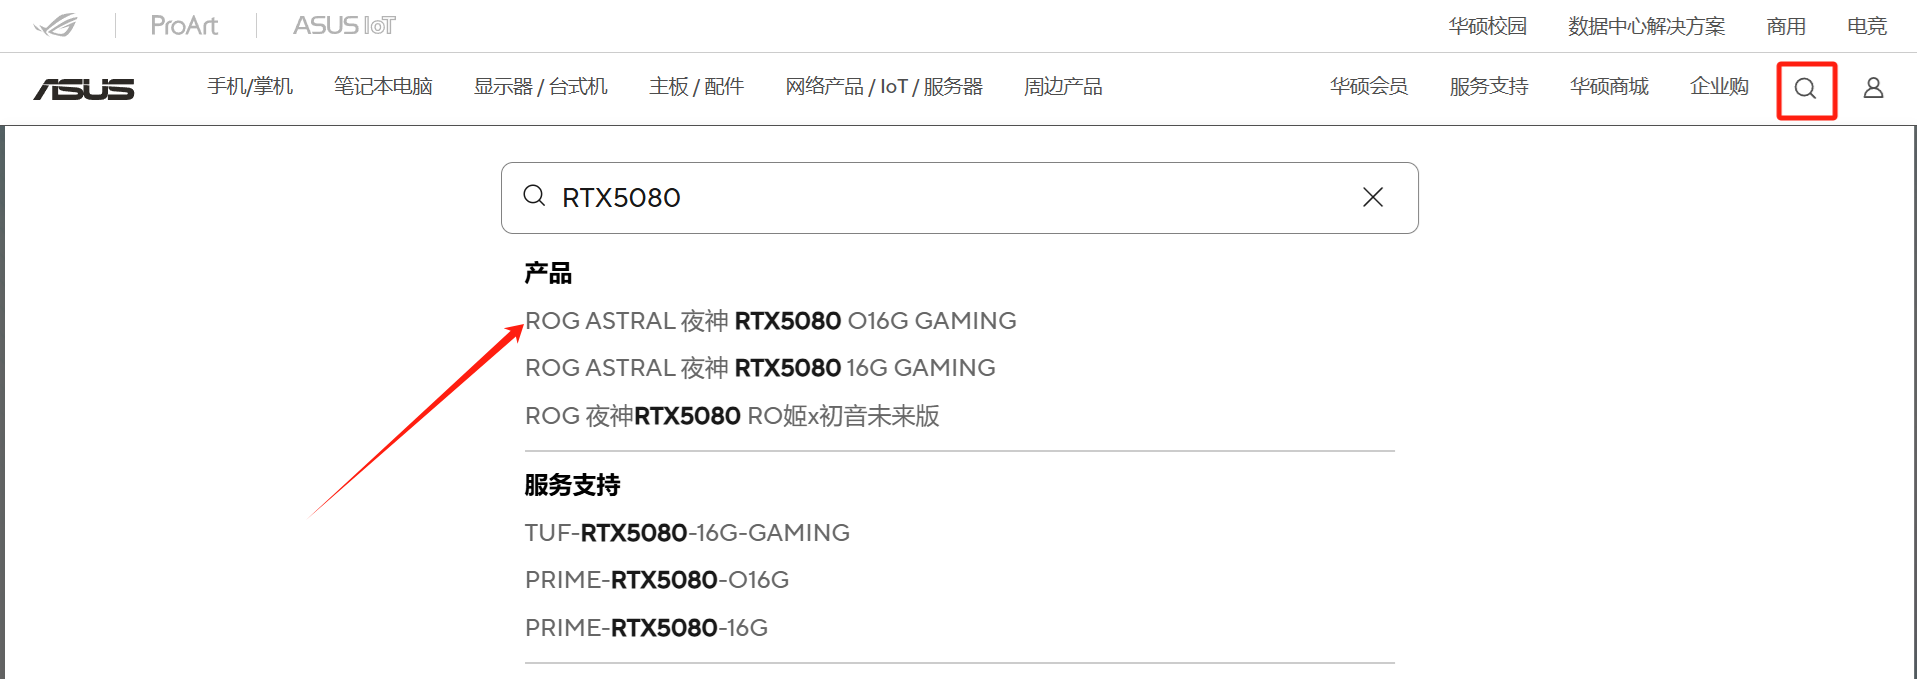Open 网络产品 / IoT / 服务器 menu
1917x679 pixels.
click(x=884, y=87)
